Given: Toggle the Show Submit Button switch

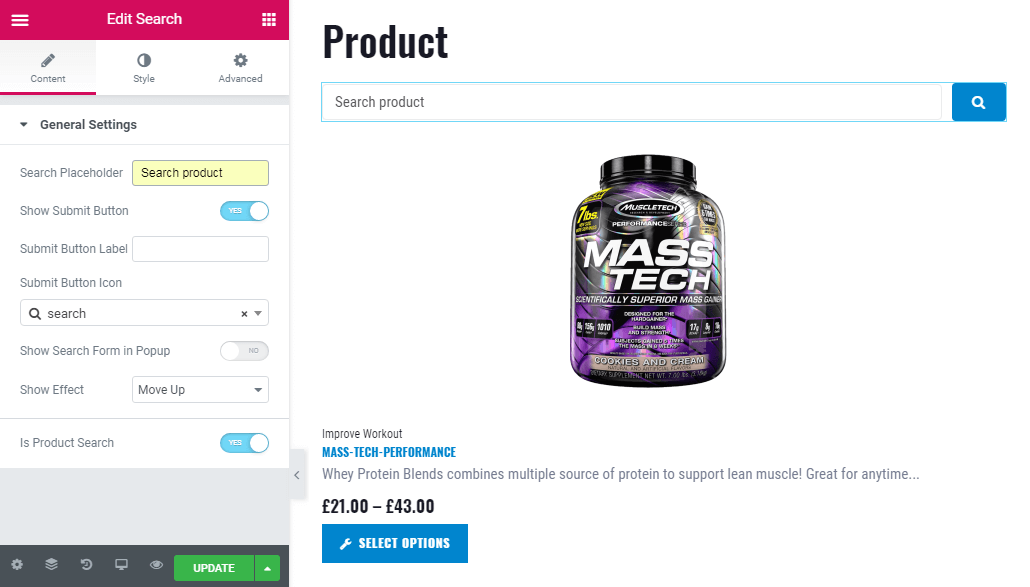Looking at the screenshot, I should (x=244, y=211).
